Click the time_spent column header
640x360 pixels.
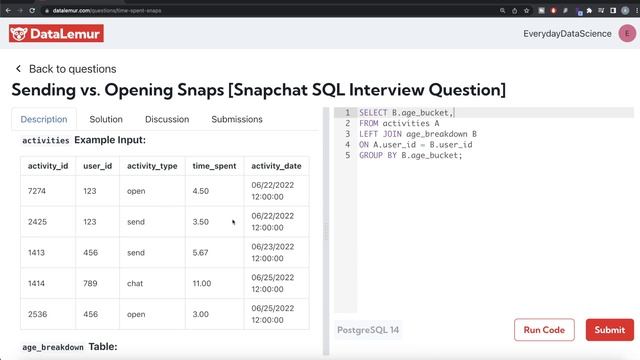pos(214,166)
